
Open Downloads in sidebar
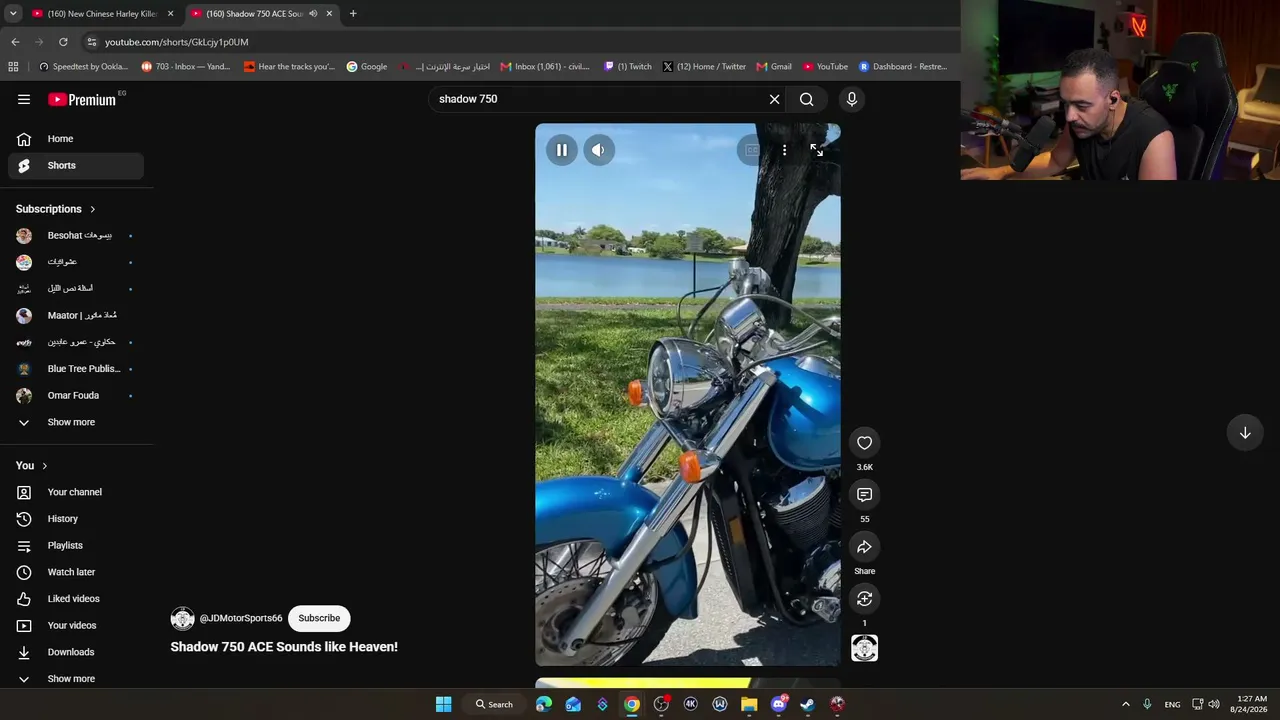pos(76,652)
